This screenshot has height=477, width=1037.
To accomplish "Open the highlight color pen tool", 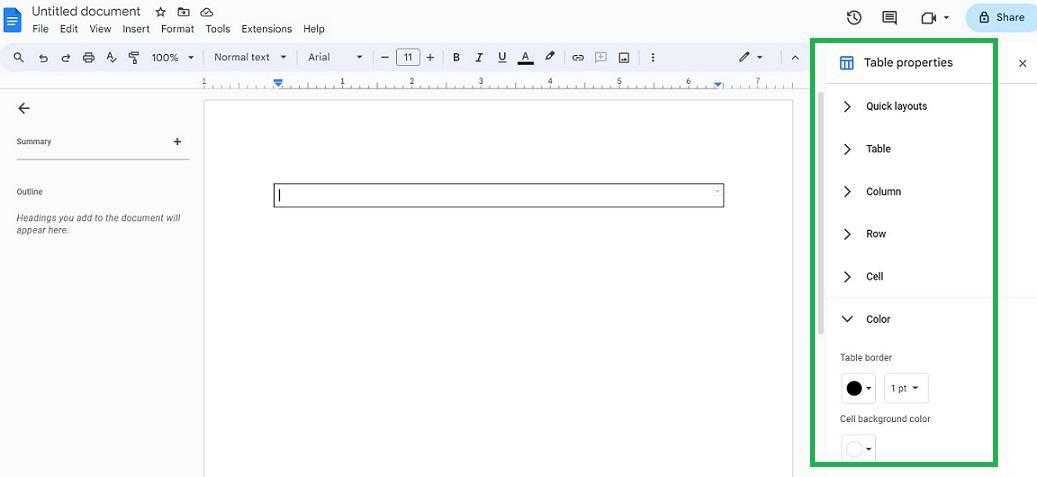I will [x=550, y=57].
